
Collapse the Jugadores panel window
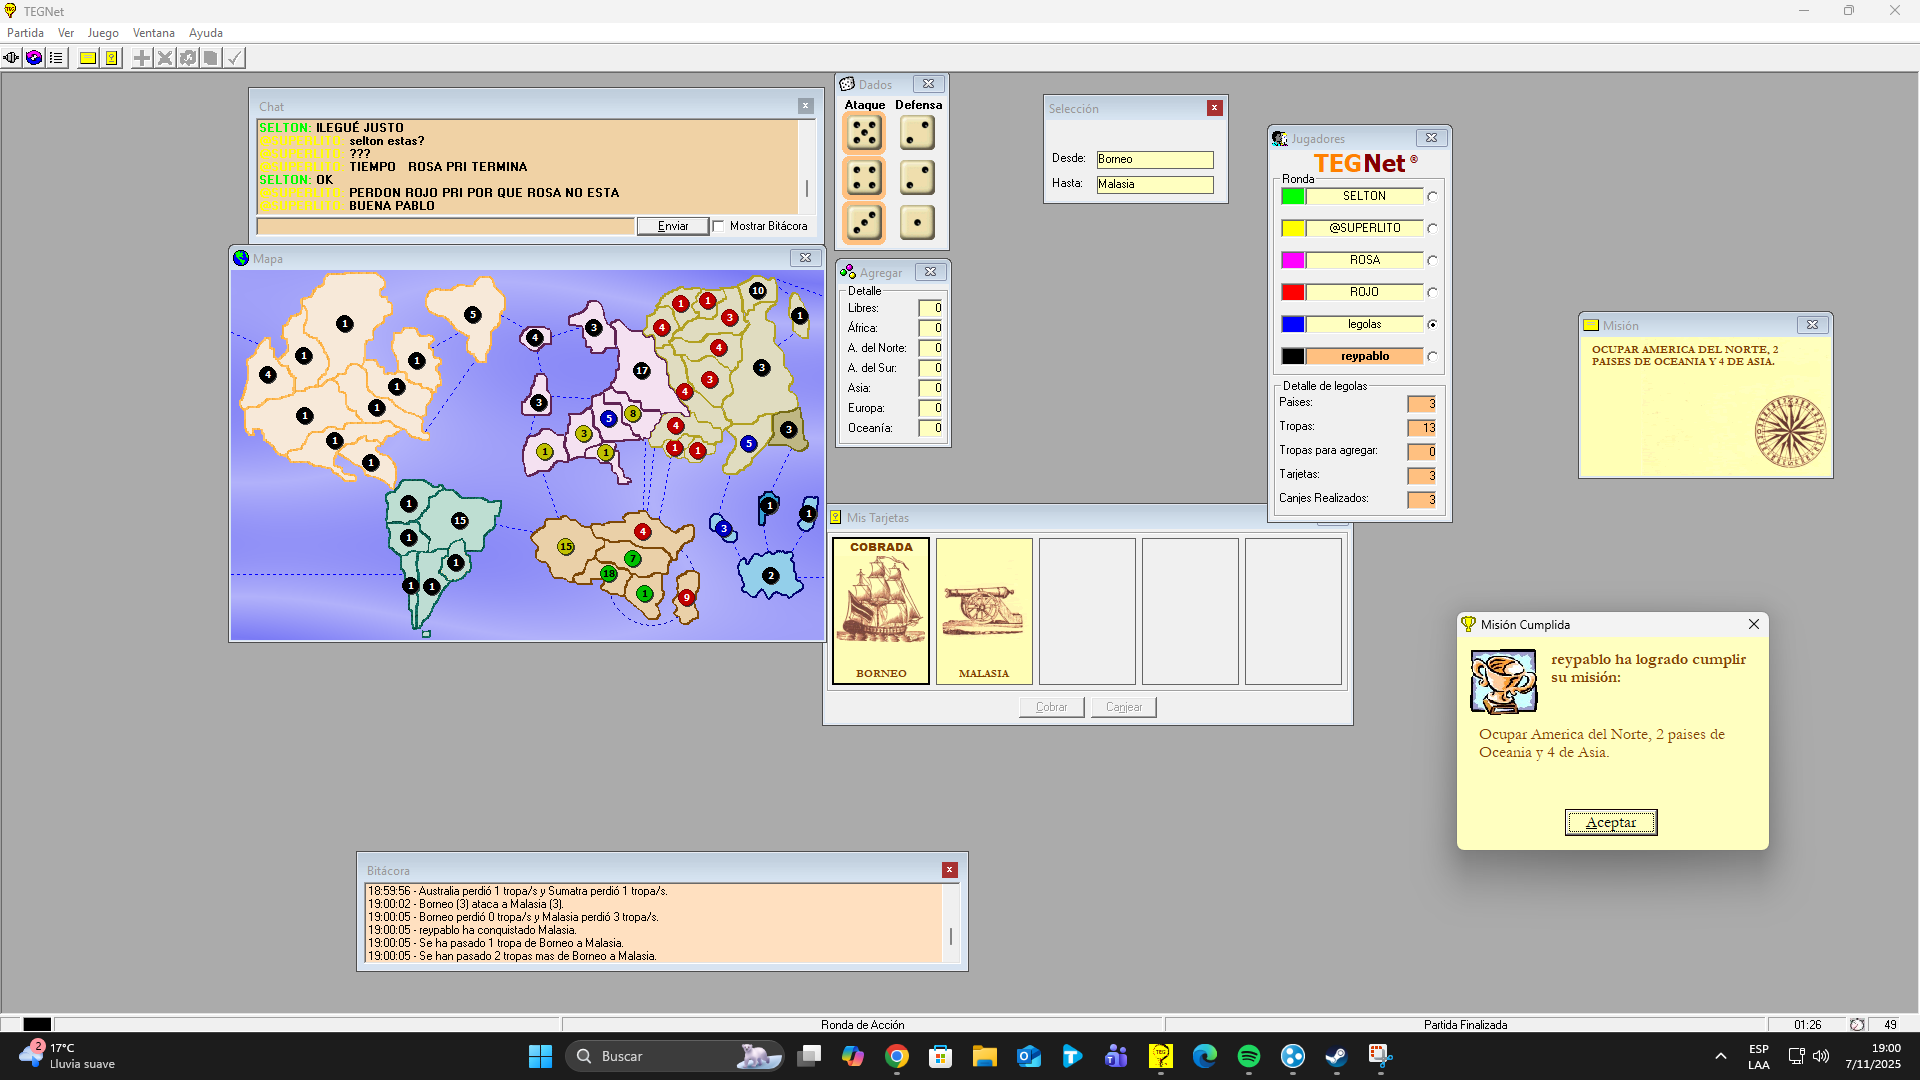point(1431,138)
